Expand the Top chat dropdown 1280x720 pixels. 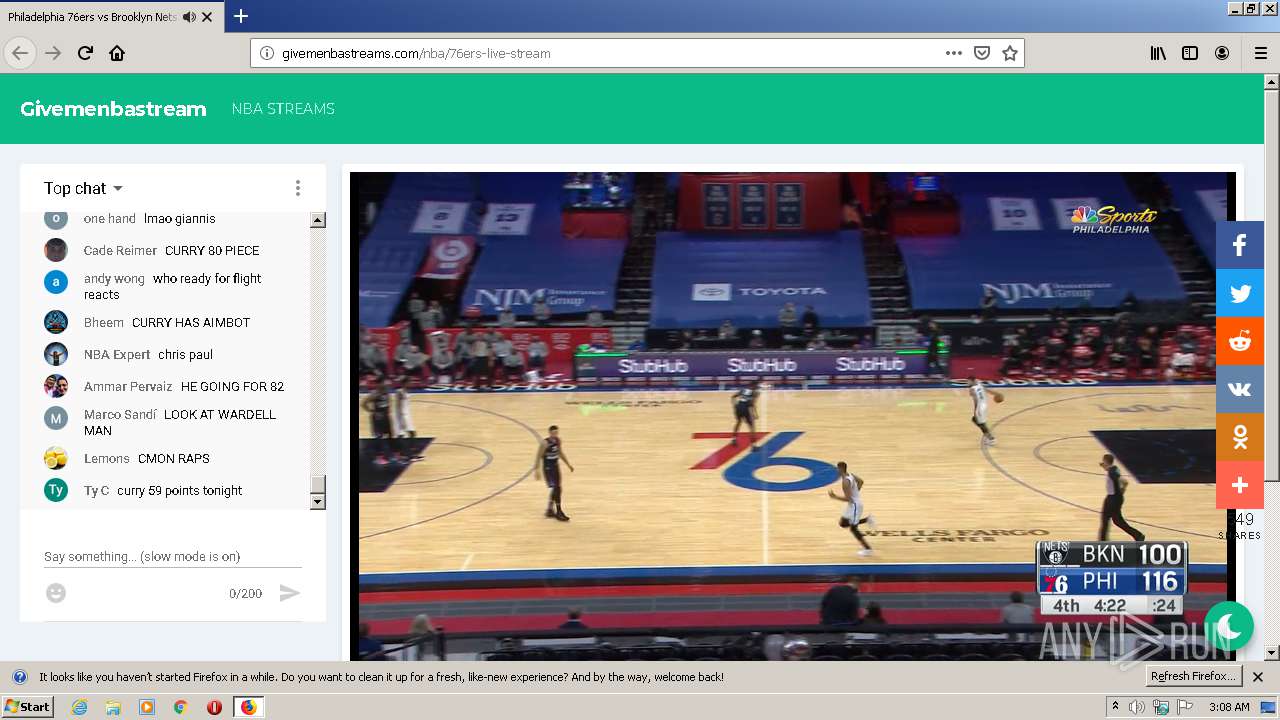(83, 188)
